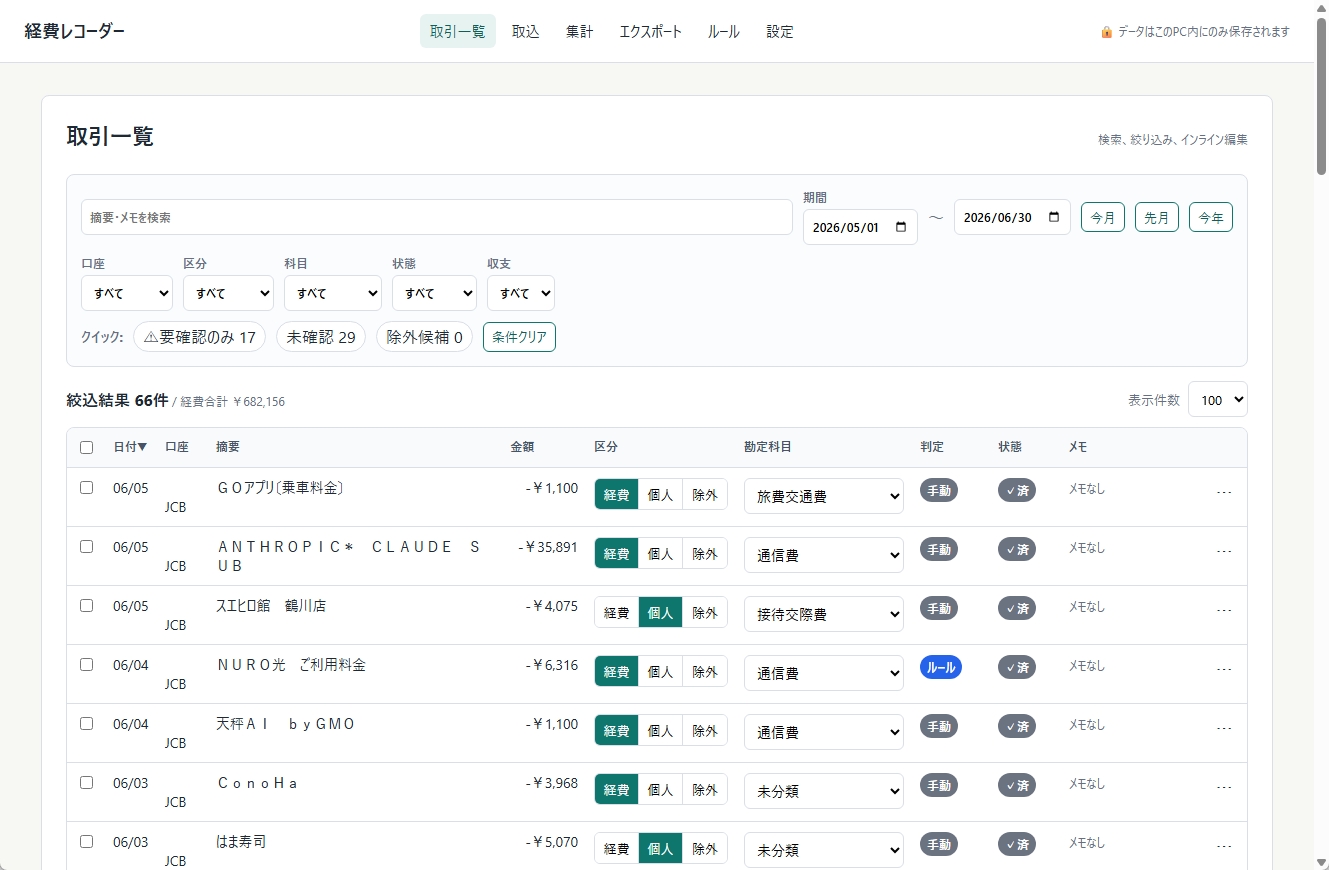Switch to the 集計 tab
This screenshot has height=870, width=1329.
(580, 31)
